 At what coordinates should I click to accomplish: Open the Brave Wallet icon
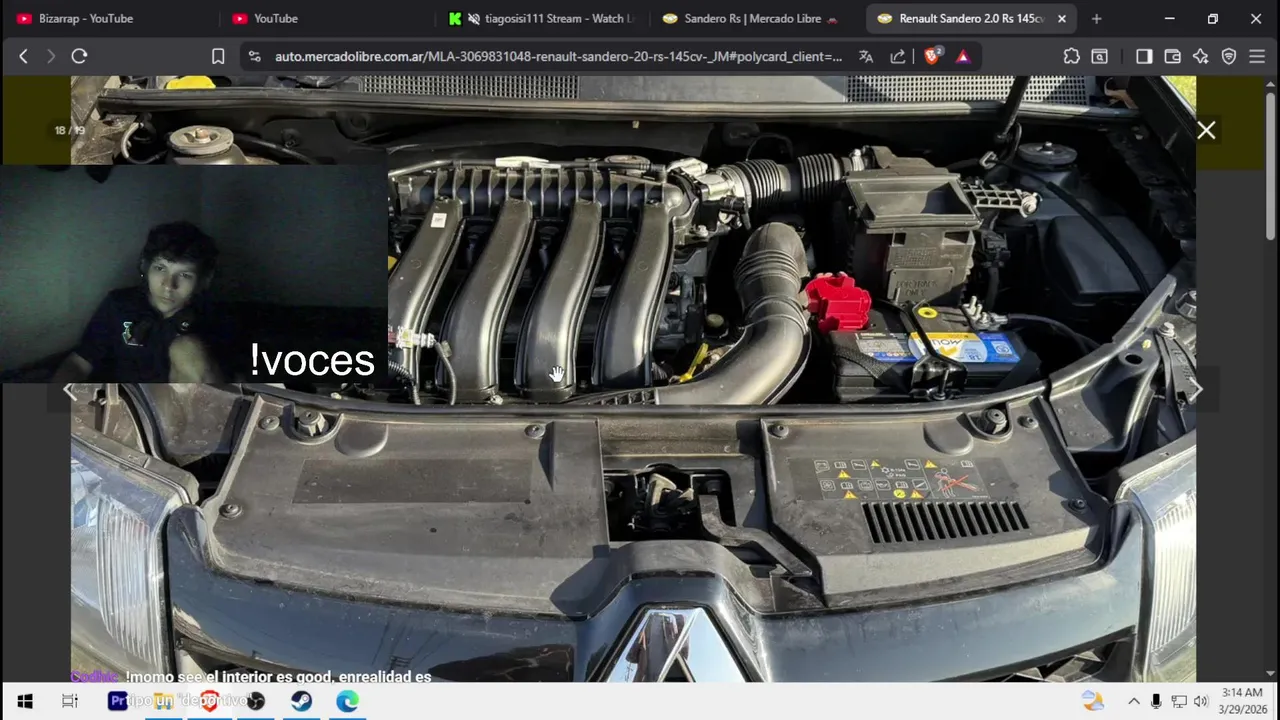pos(1172,57)
